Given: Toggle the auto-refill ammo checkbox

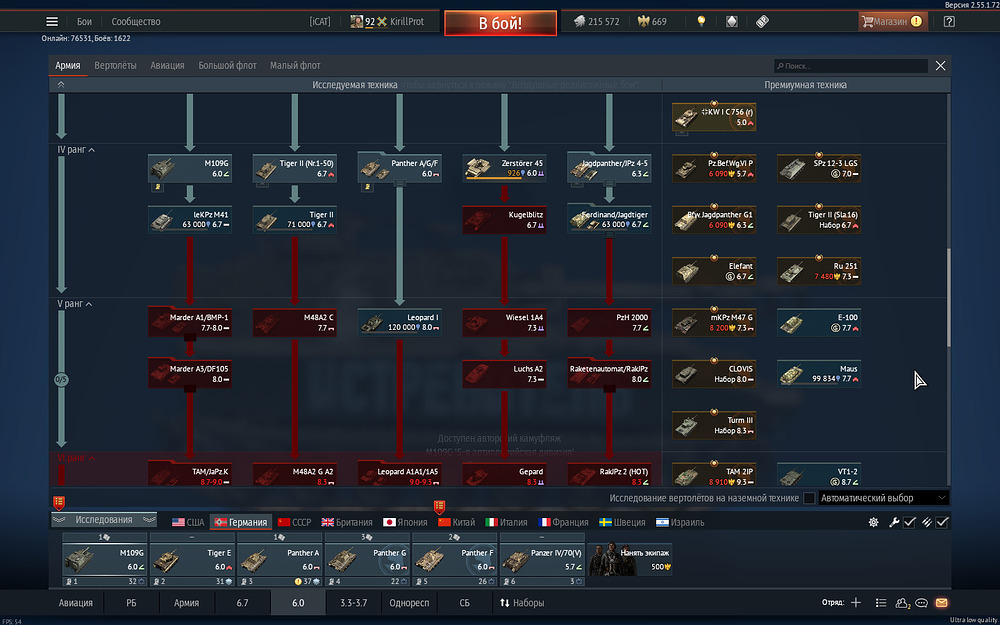Looking at the screenshot, I should pyautogui.click(x=941, y=522).
